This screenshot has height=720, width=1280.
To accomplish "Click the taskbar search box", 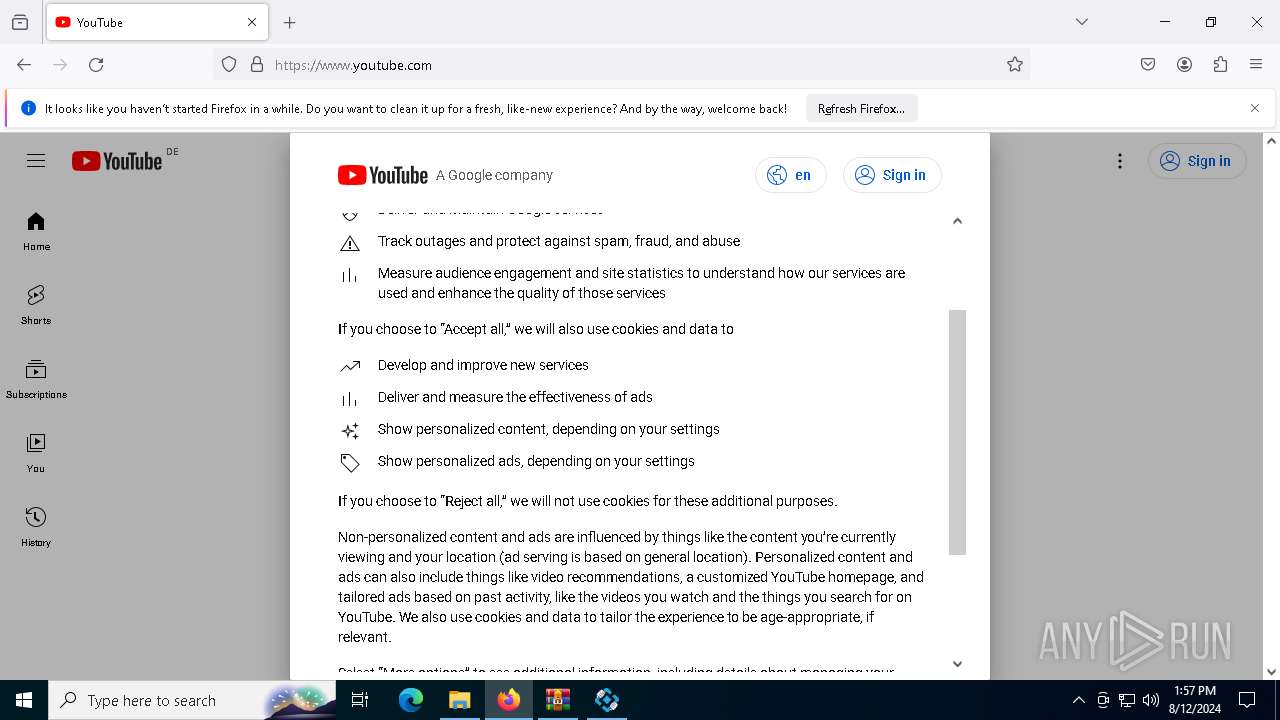I will (x=192, y=700).
